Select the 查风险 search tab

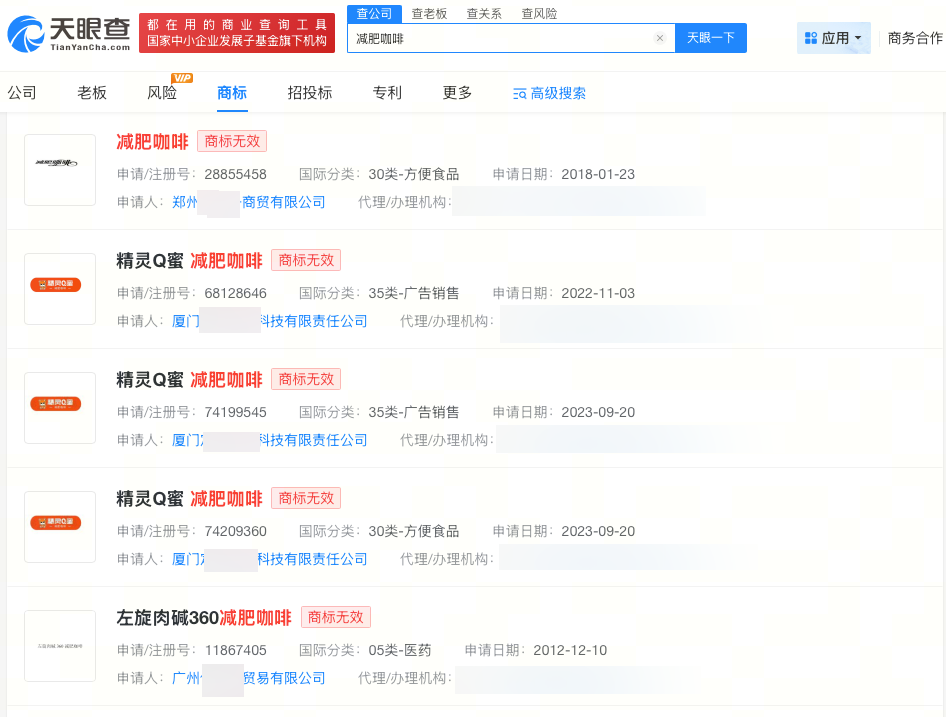coord(539,13)
